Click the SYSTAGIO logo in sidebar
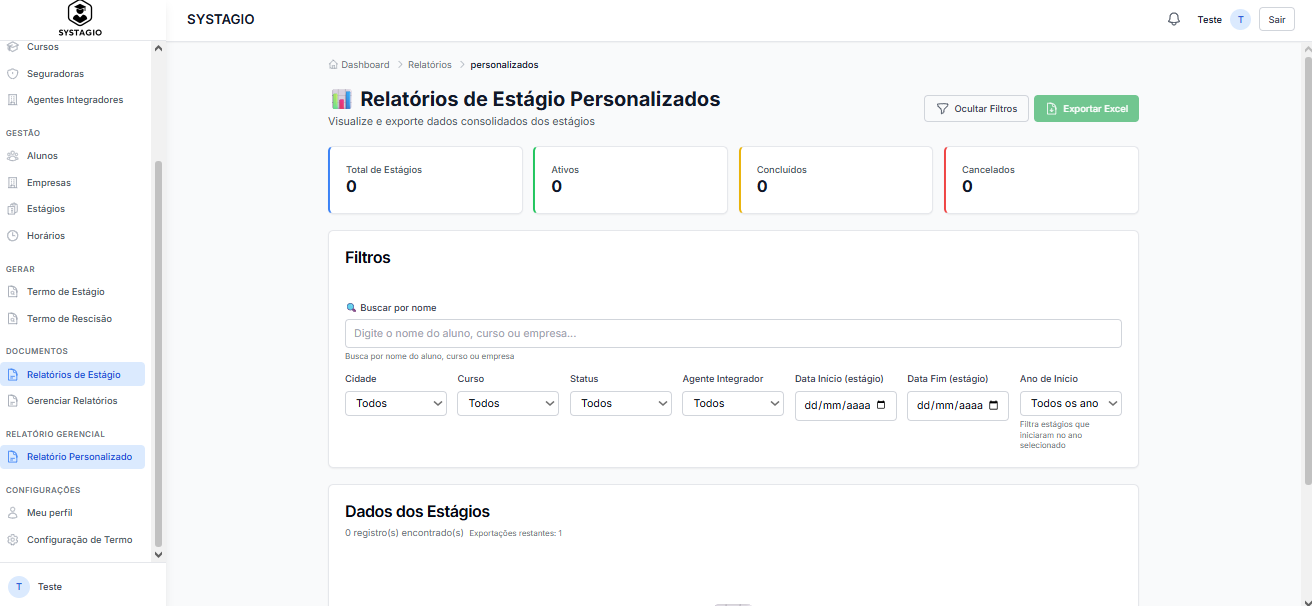The width and height of the screenshot is (1312, 606). tap(80, 19)
